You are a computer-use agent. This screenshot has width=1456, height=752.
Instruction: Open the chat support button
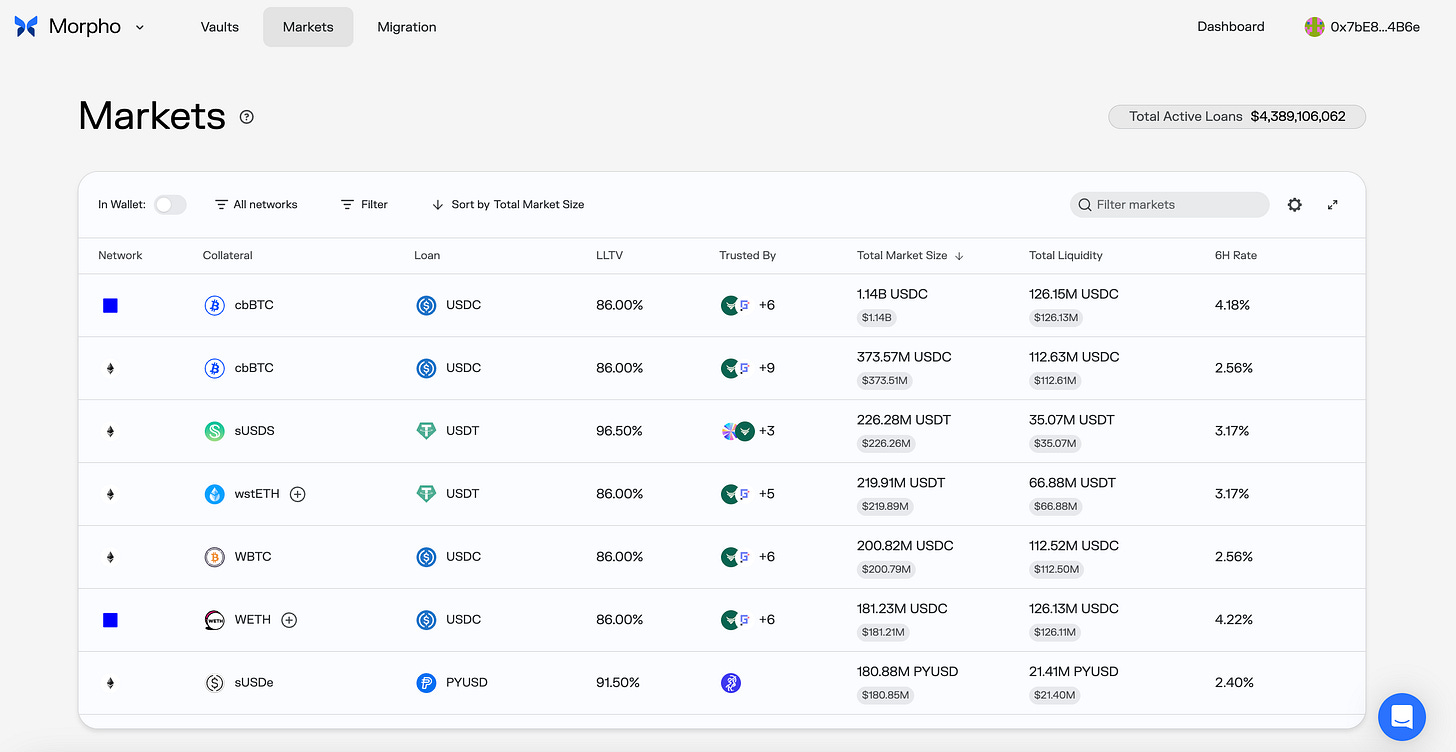click(1401, 716)
